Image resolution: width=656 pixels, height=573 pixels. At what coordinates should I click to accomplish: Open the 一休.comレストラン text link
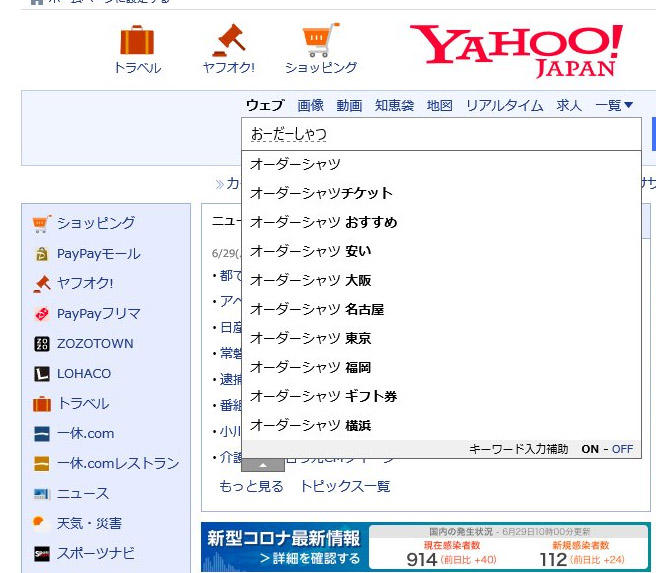pos(118,463)
